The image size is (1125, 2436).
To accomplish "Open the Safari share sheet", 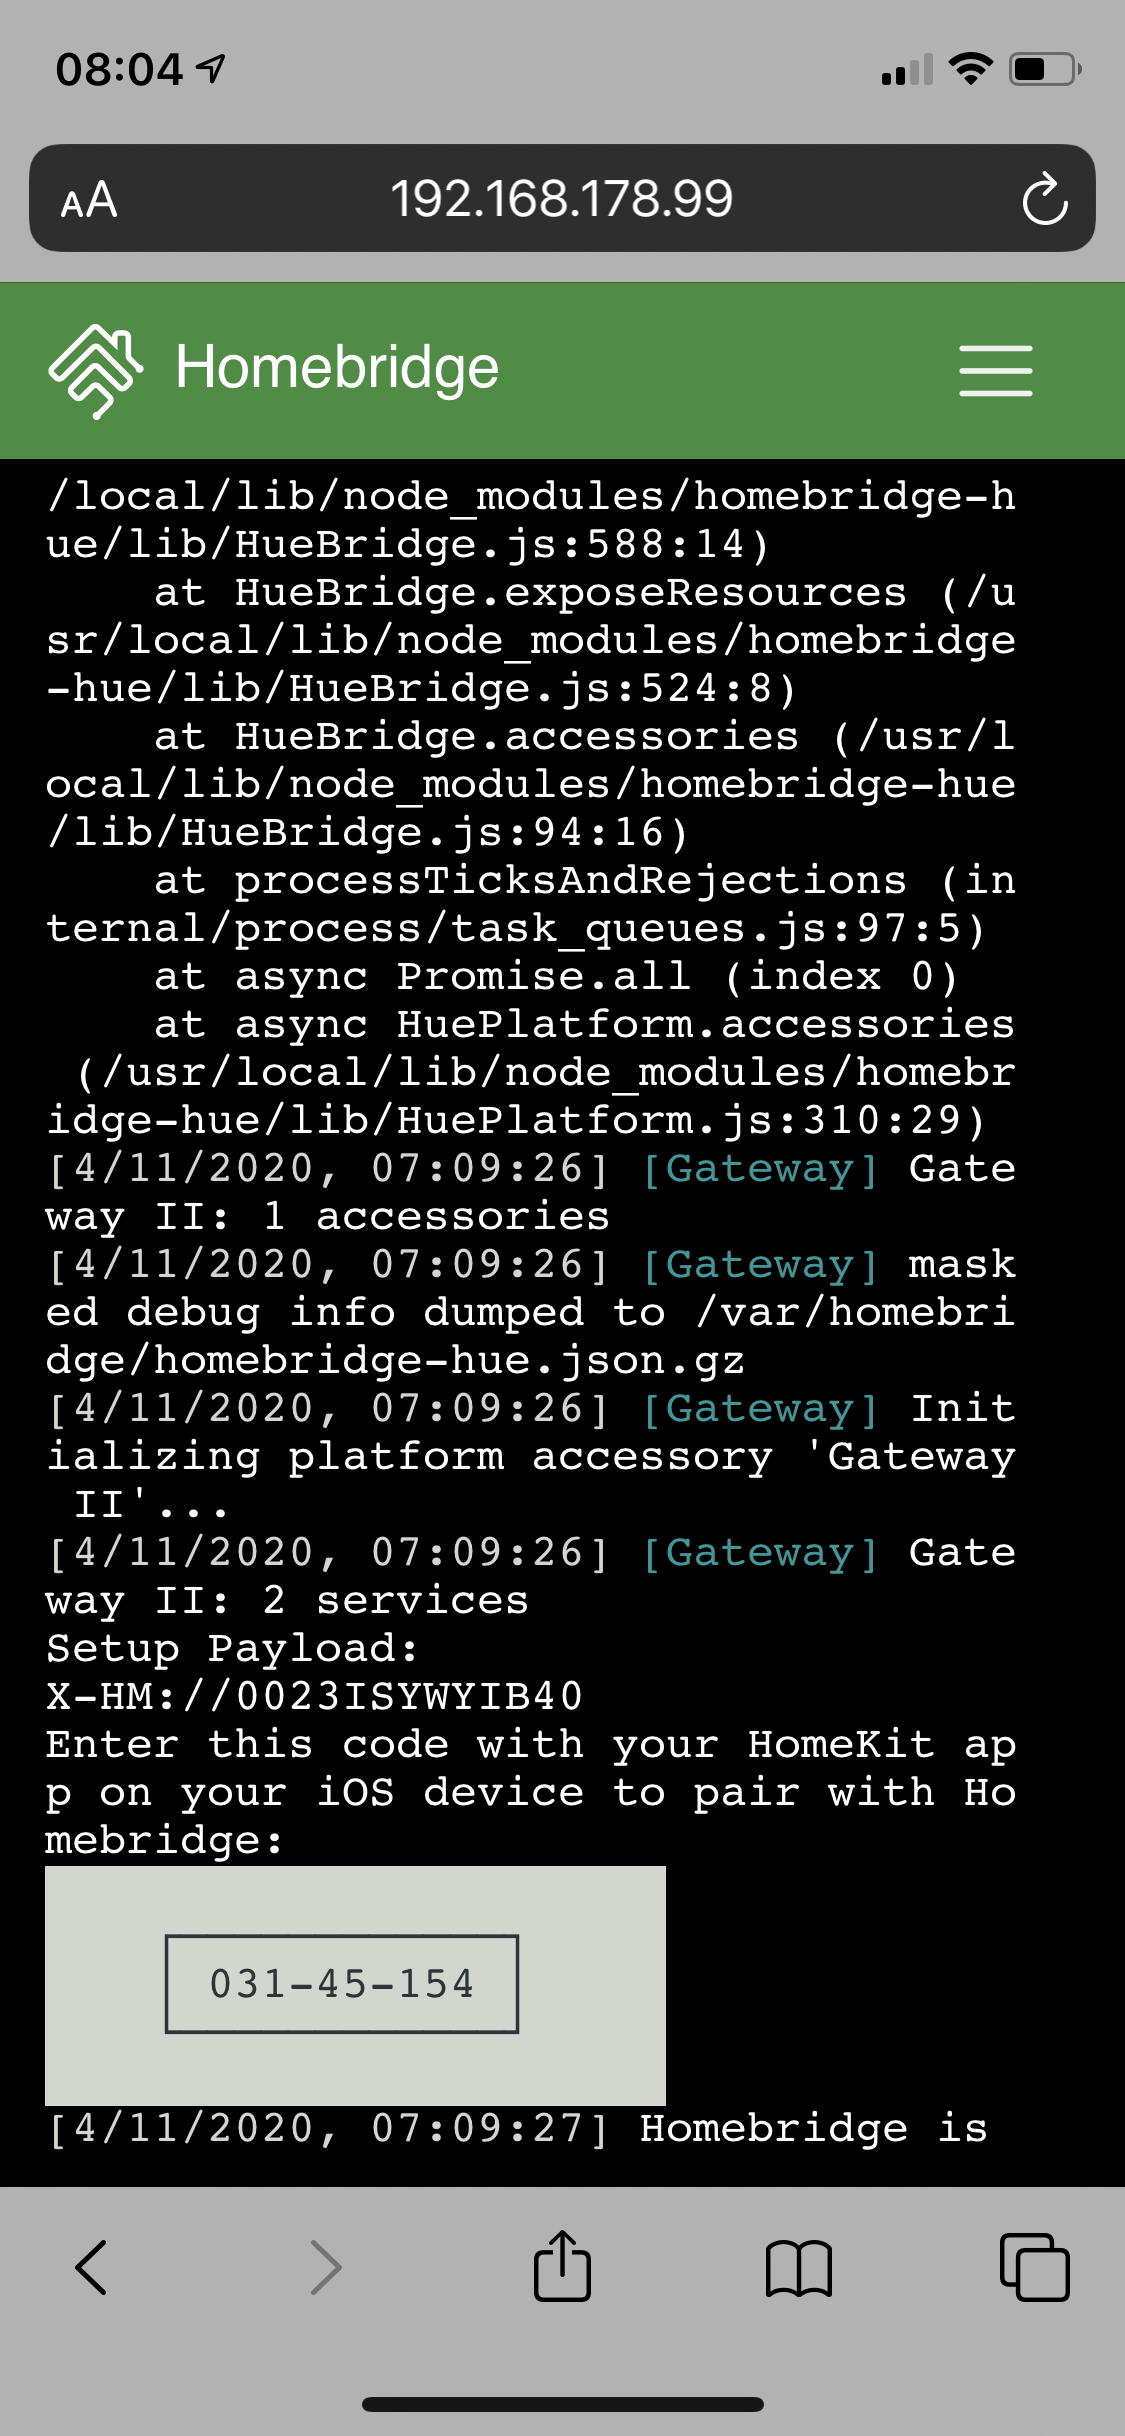I will 562,2266.
